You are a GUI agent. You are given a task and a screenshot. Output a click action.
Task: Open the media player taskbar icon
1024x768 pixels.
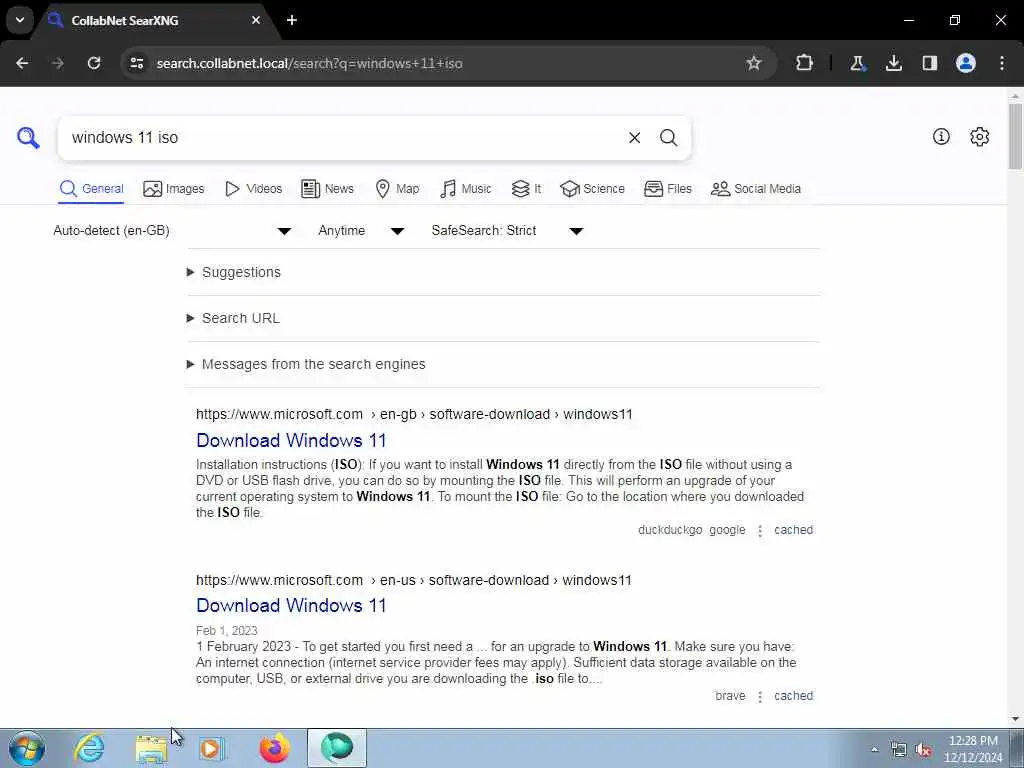pyautogui.click(x=211, y=748)
